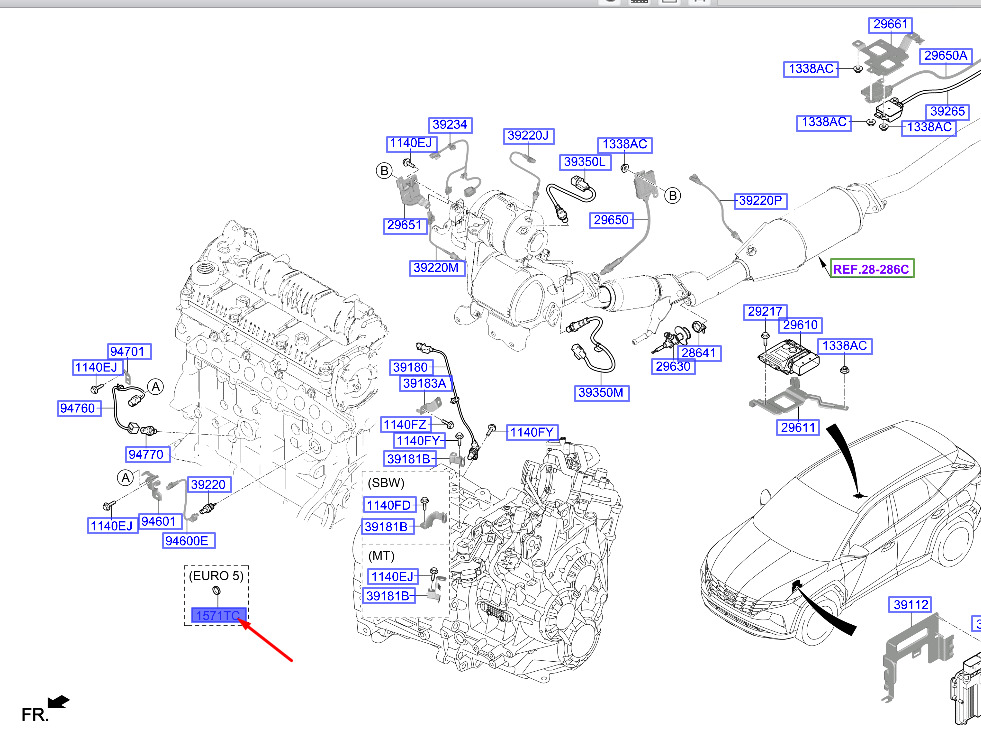Select part number 94760

pyautogui.click(x=78, y=408)
